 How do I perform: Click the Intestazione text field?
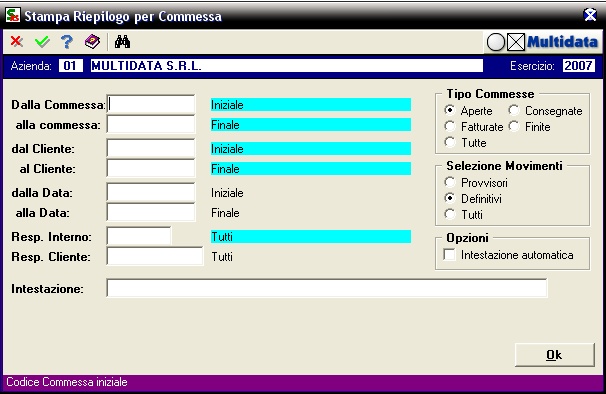tap(327, 288)
